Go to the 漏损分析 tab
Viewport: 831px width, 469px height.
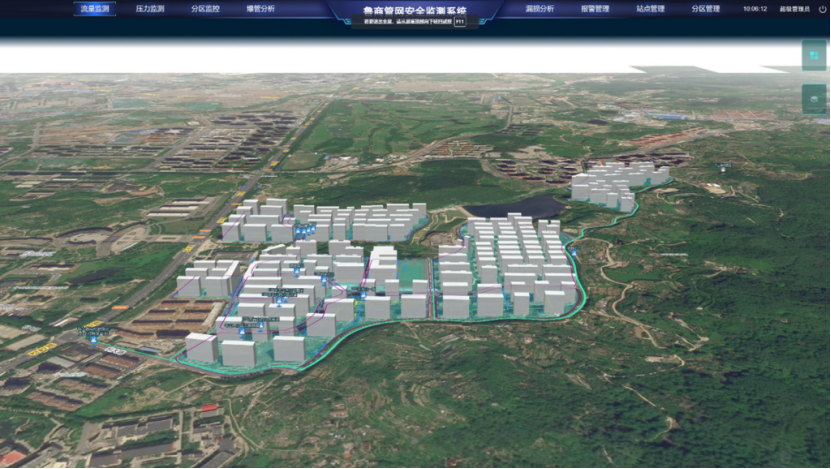540,8
